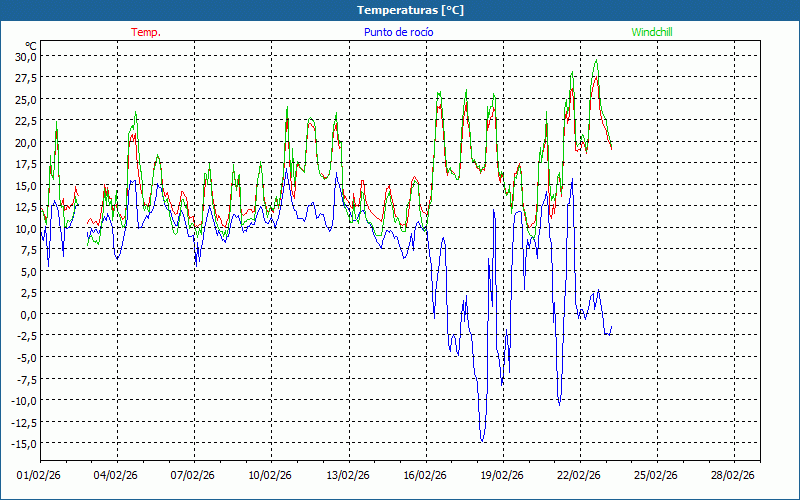This screenshot has width=800, height=500.
Task: Select the 25/02/26 date on the x-axis
Action: [x=656, y=476]
